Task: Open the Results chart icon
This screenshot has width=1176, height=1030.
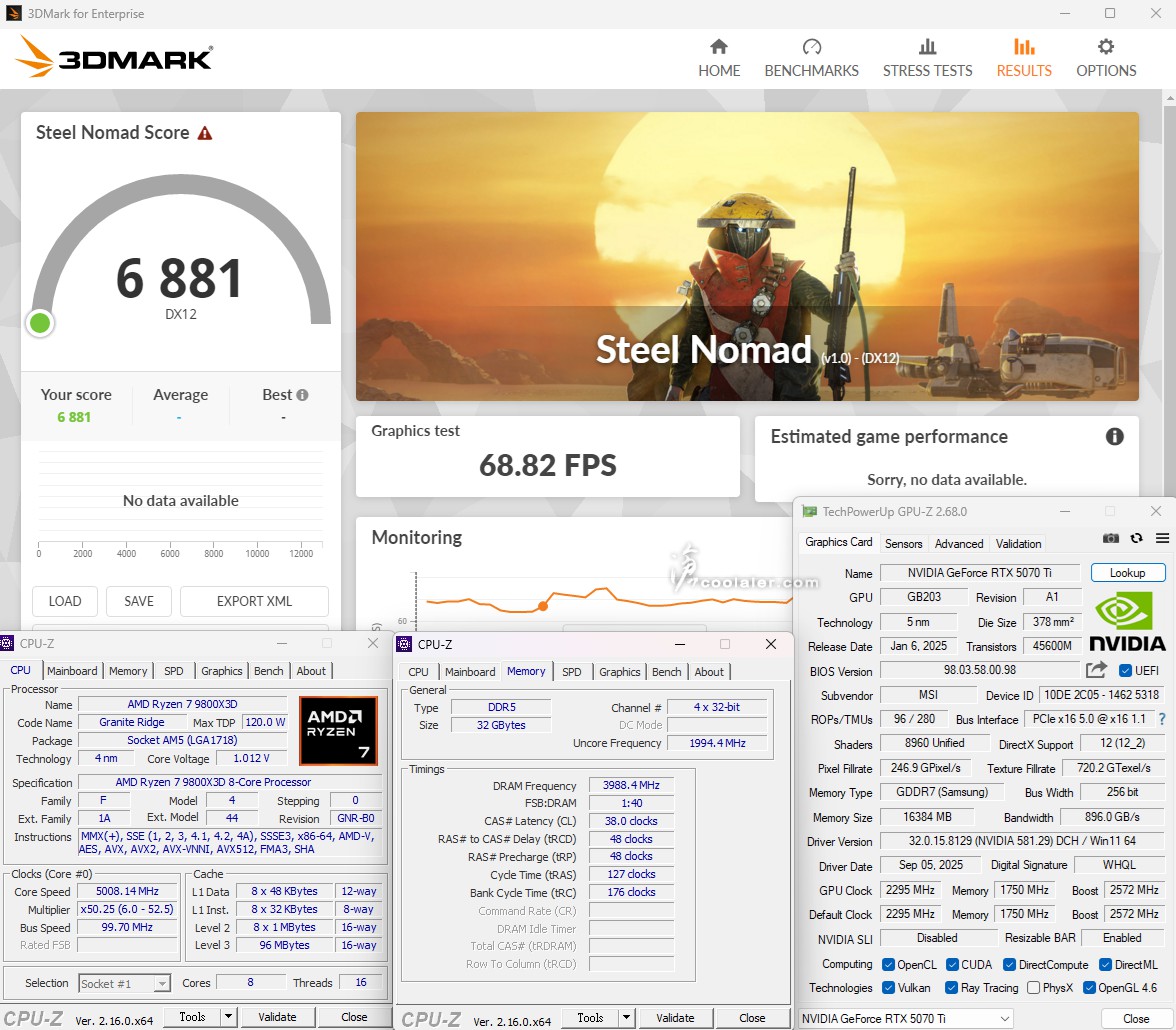Action: (1024, 47)
